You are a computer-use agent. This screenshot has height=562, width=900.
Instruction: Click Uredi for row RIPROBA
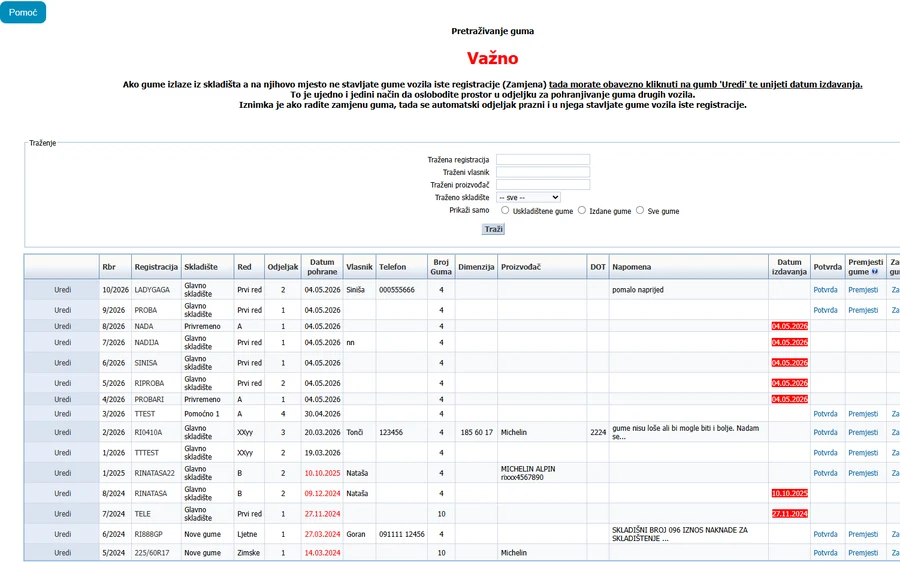[x=63, y=383]
